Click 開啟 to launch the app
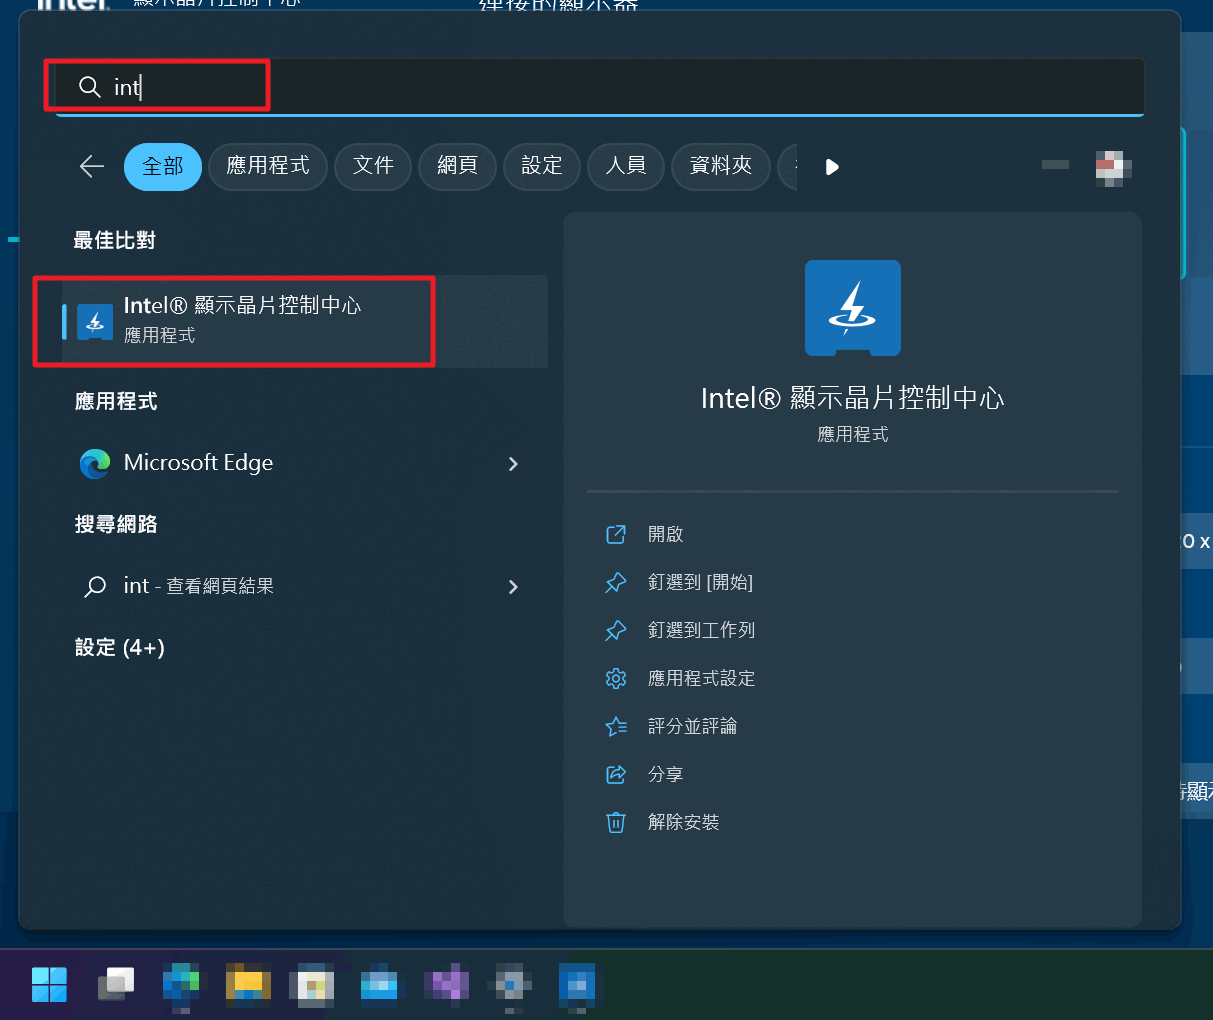 [665, 534]
